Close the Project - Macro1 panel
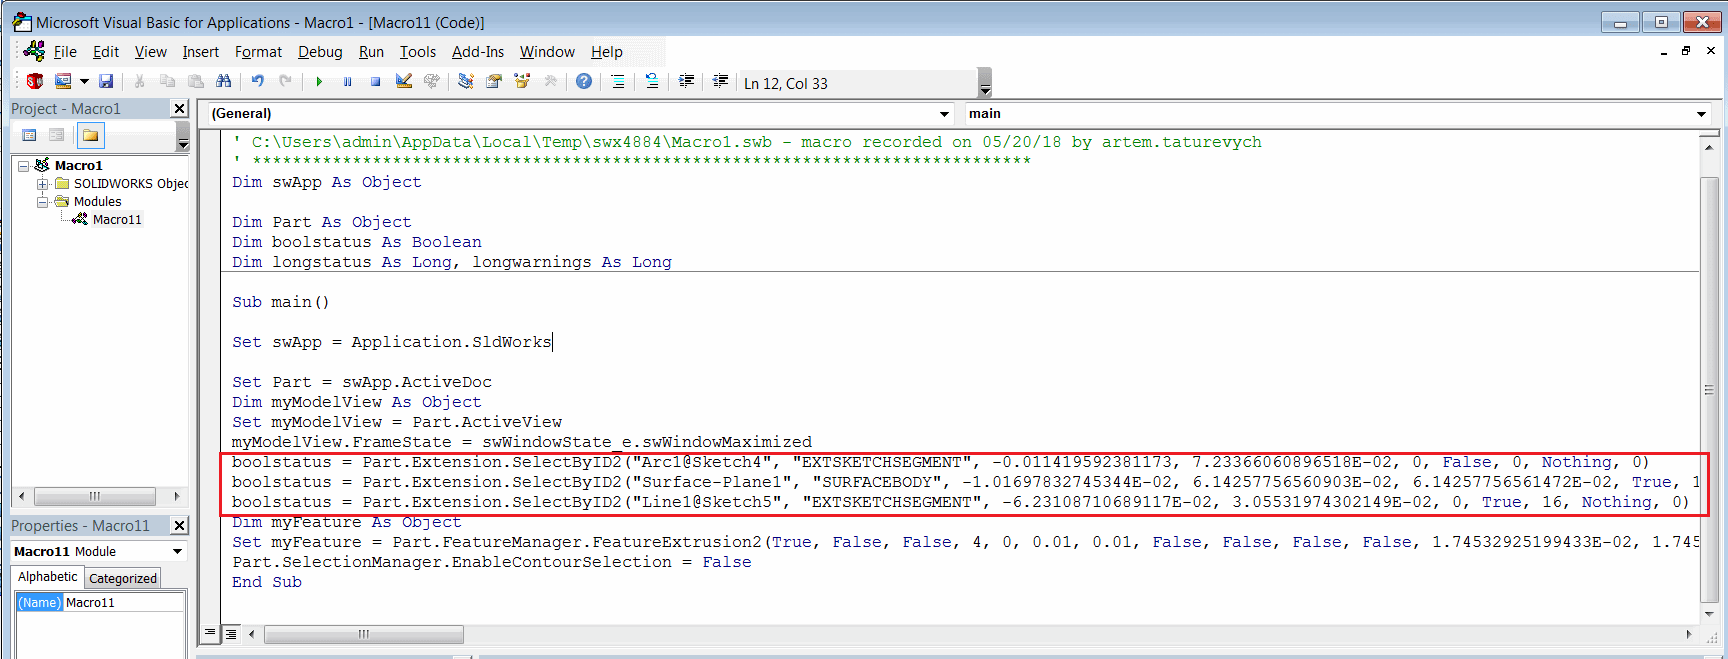1728x659 pixels. [180, 108]
